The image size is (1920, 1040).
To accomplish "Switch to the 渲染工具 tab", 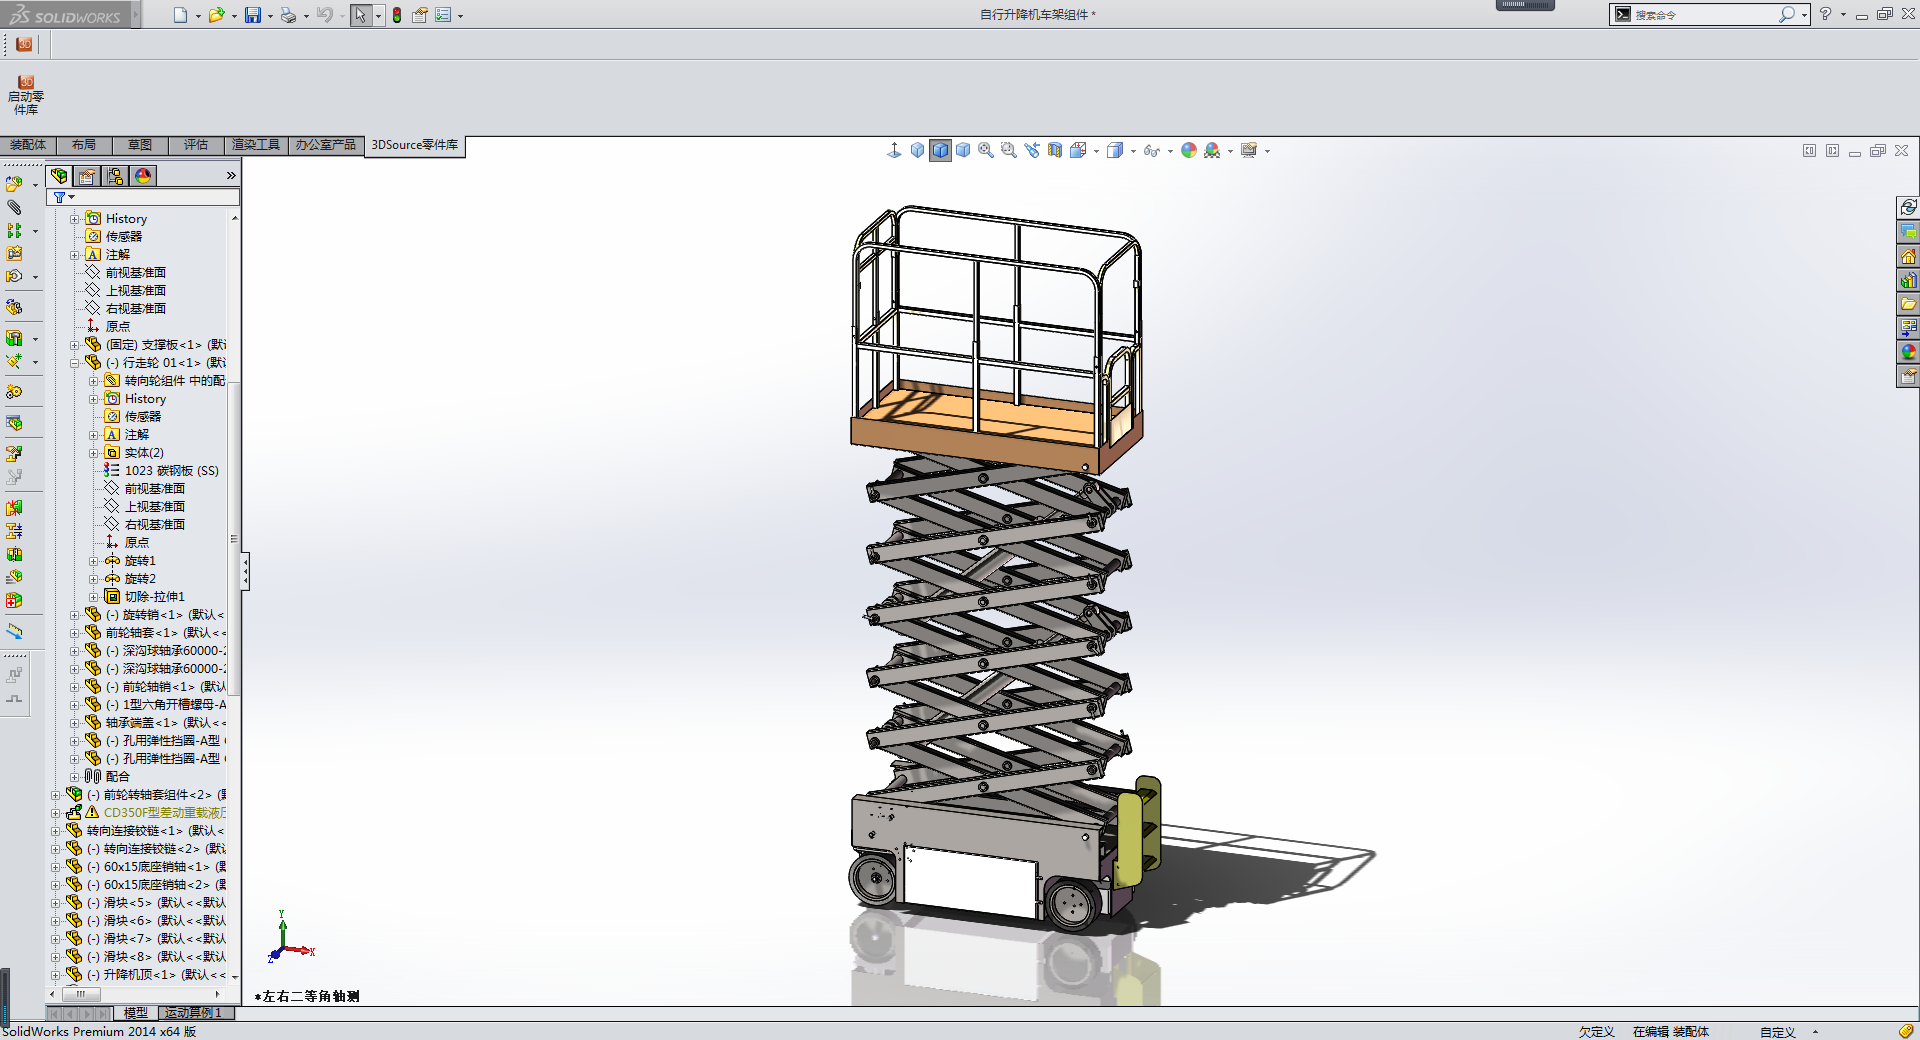I will [256, 145].
